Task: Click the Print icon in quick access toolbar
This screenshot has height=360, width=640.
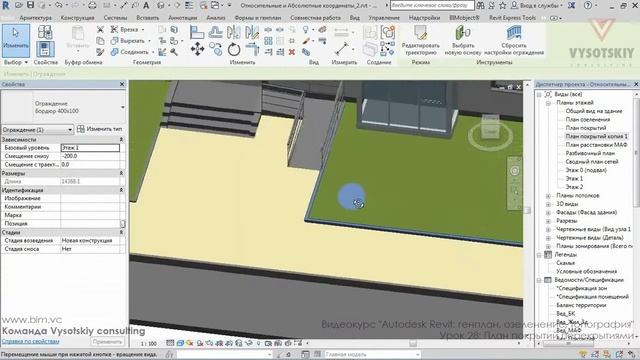Action: pyautogui.click(x=92, y=5)
